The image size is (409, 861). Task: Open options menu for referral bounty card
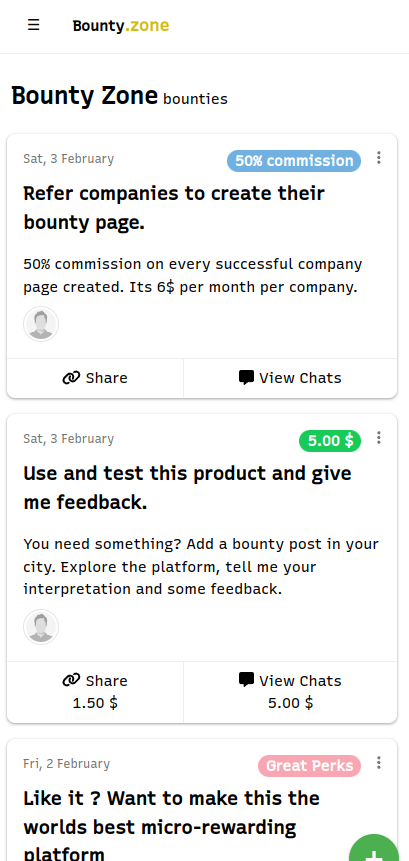379,158
